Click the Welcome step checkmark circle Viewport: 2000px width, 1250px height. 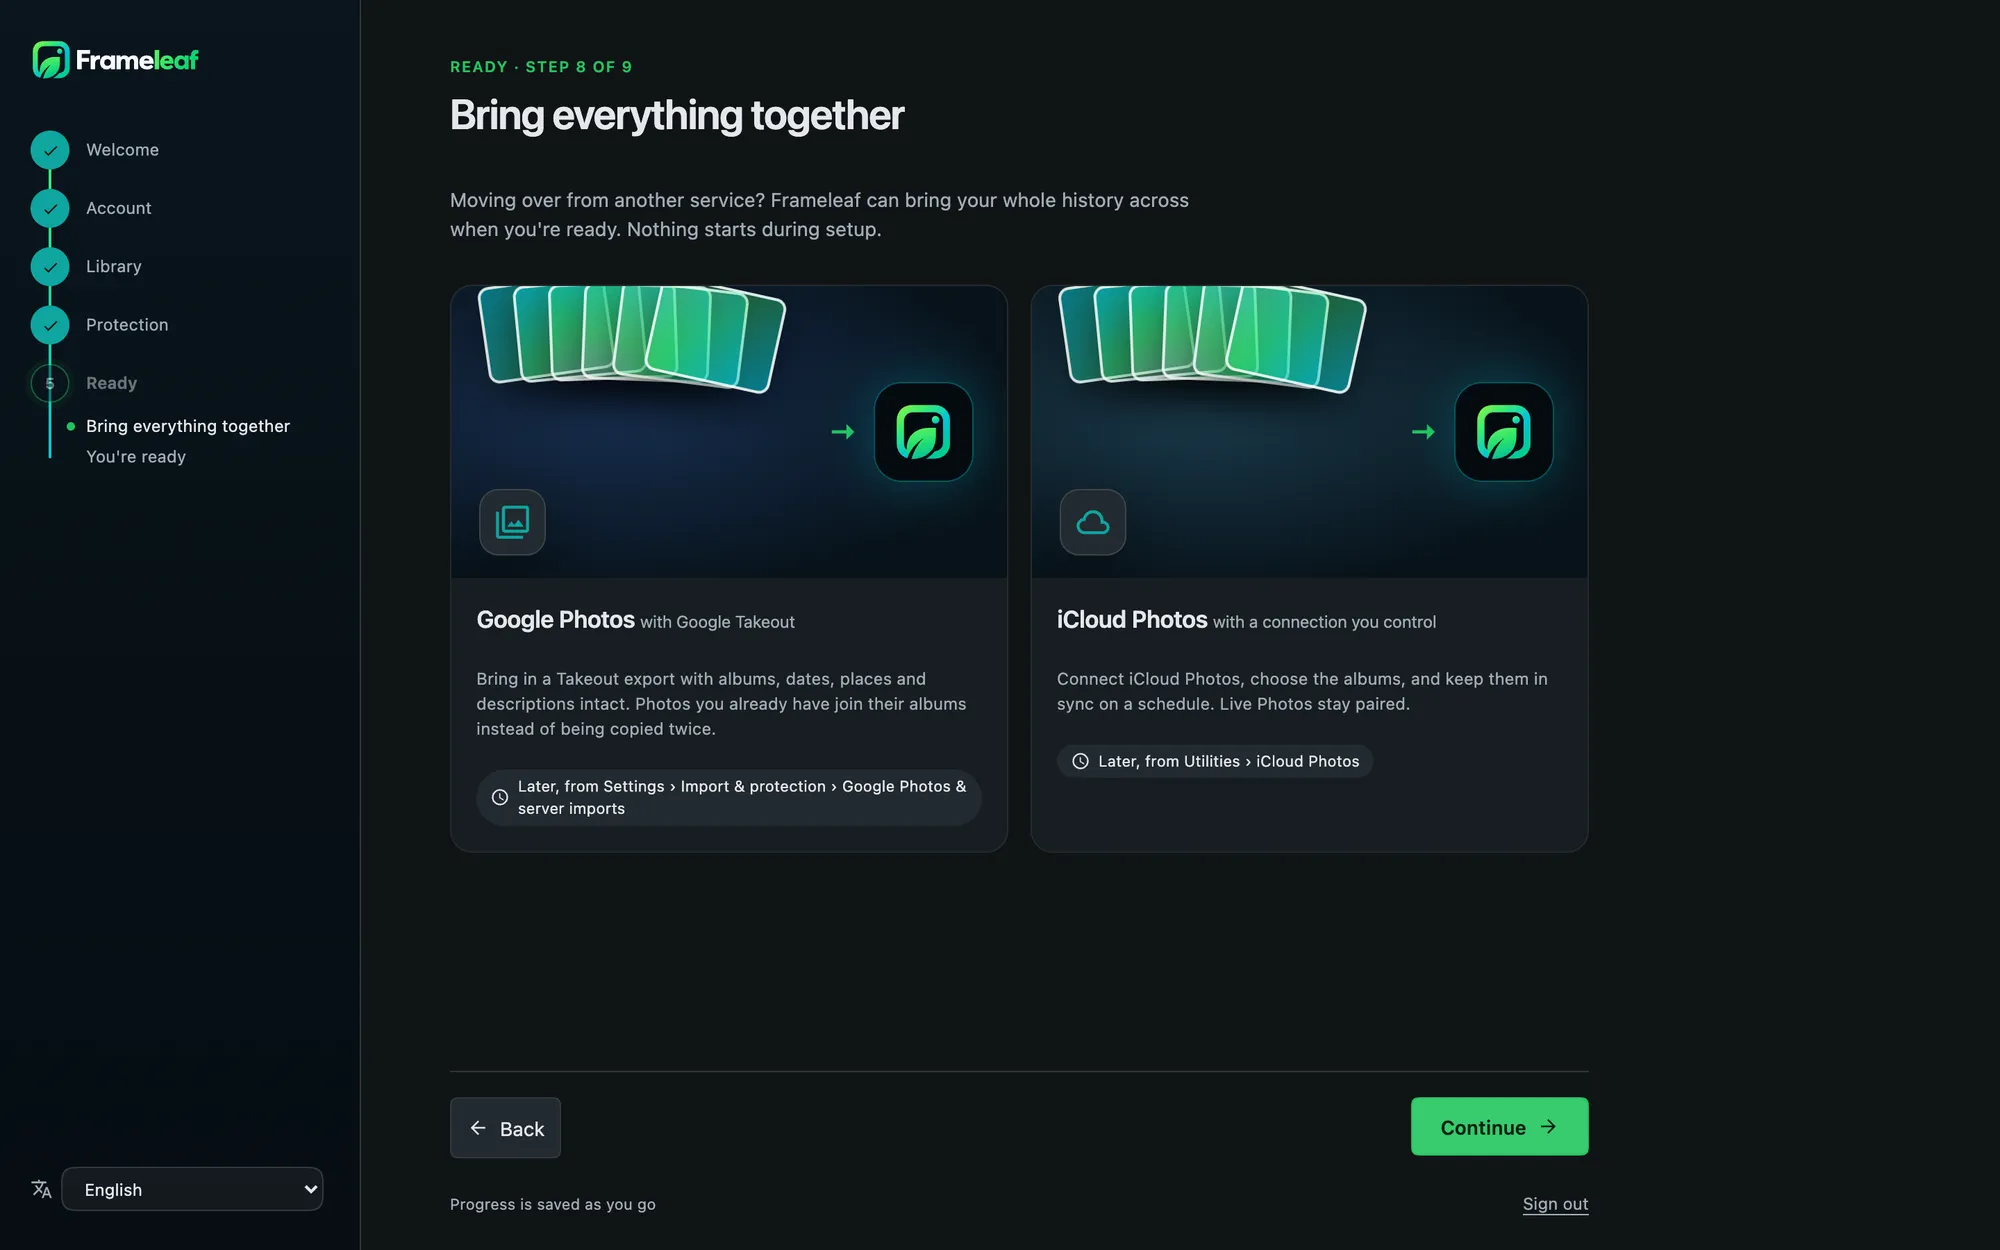click(50, 150)
